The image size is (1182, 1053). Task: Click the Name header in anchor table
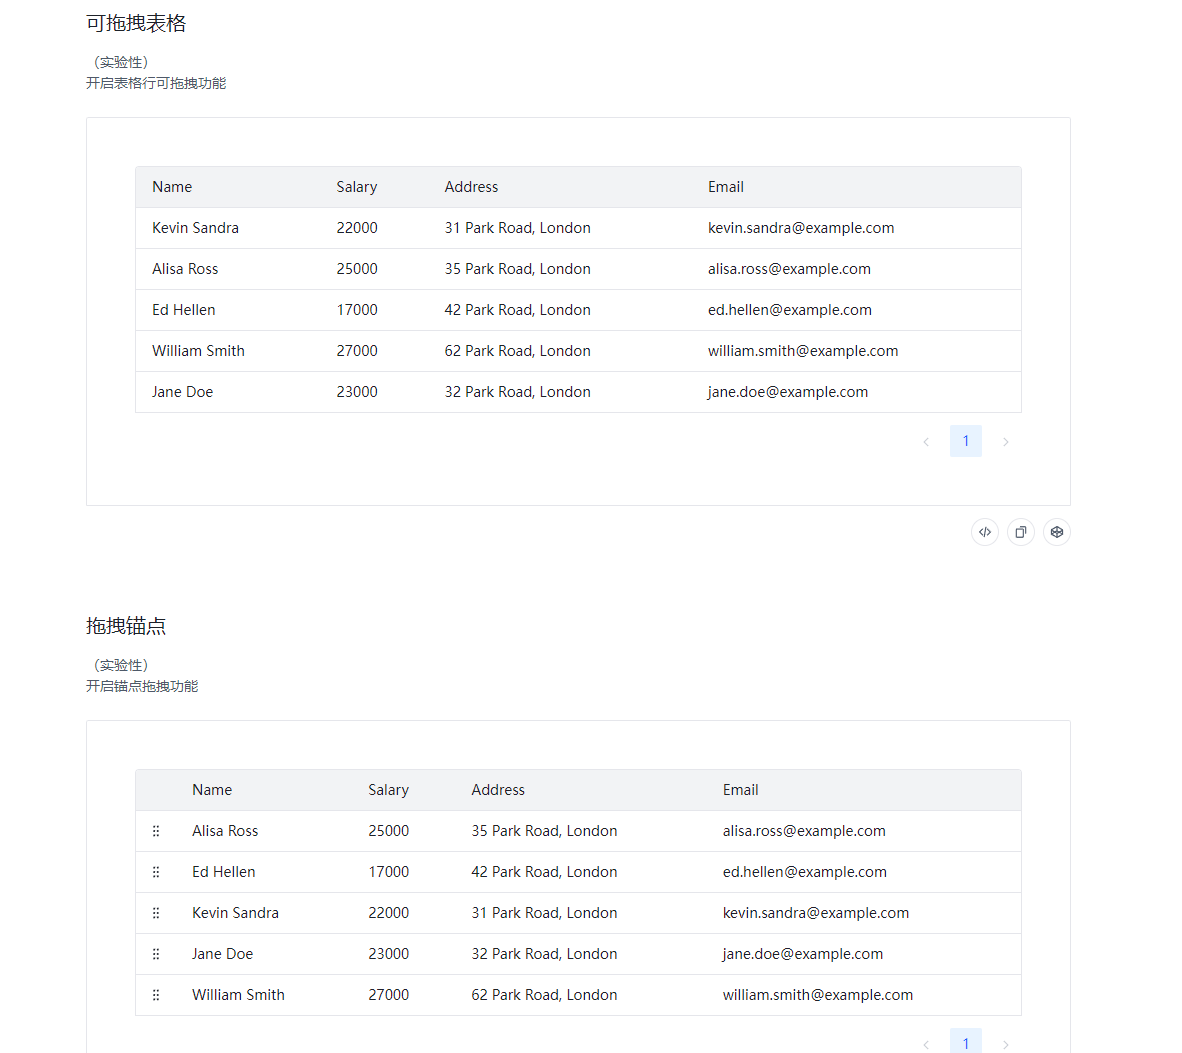(x=212, y=790)
